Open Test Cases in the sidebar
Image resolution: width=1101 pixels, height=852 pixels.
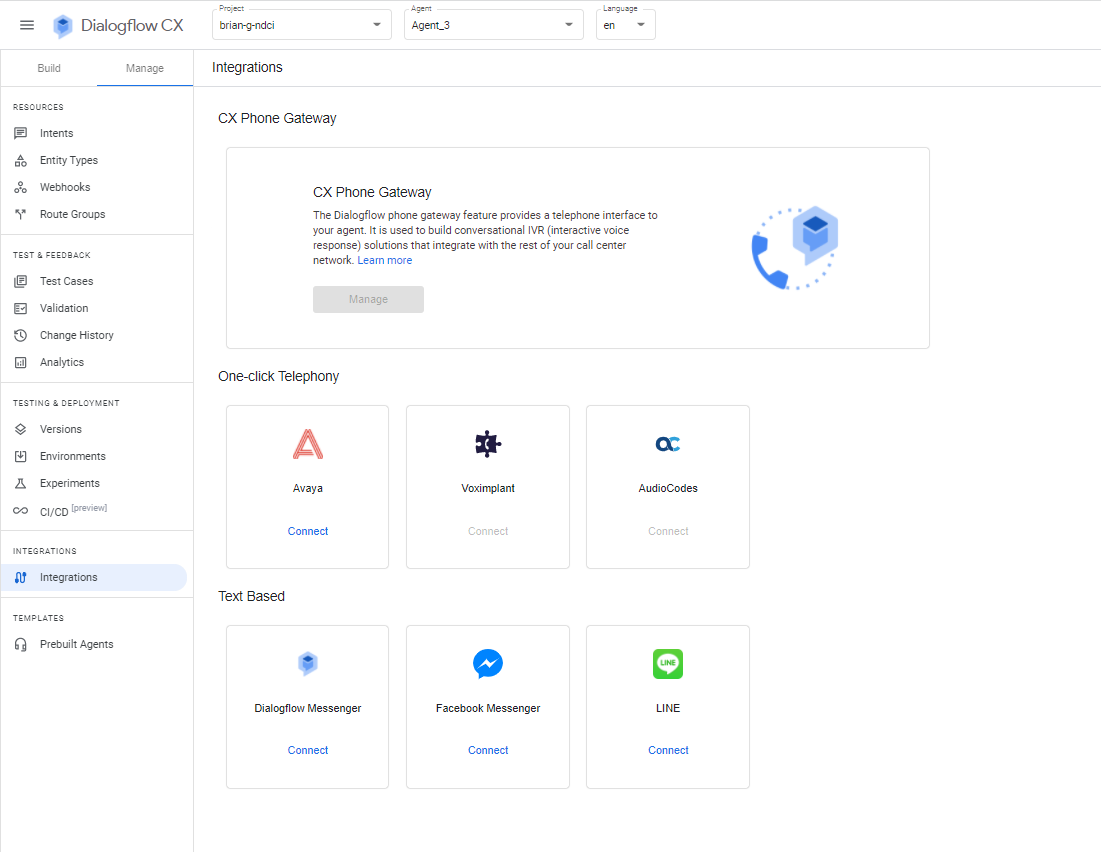point(96,281)
